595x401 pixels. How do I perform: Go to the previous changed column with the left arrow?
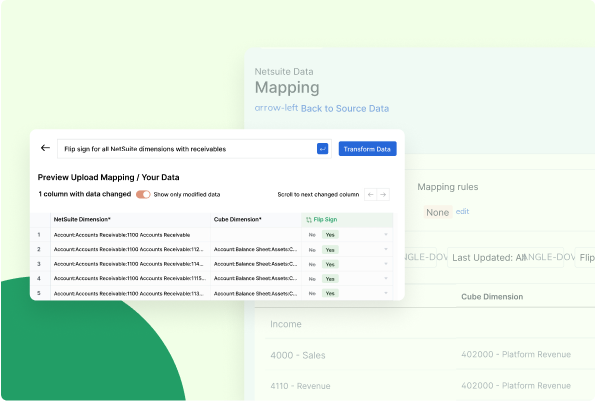[370, 195]
